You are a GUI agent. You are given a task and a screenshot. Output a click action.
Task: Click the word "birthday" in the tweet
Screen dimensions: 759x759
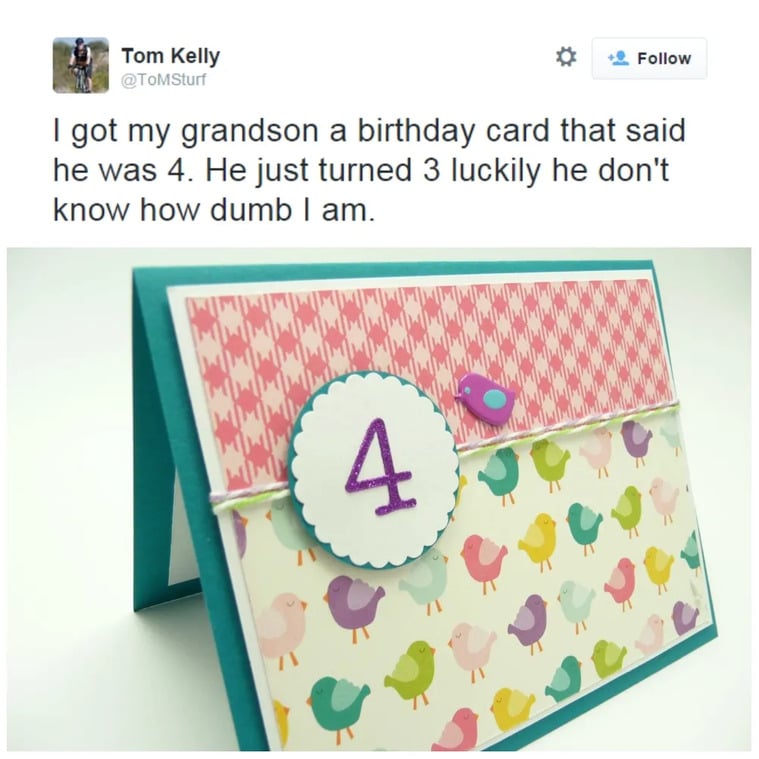tap(417, 131)
